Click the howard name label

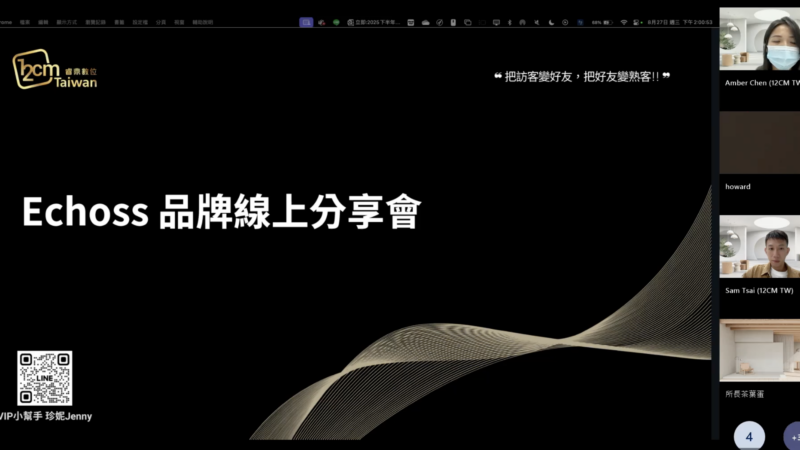(x=738, y=187)
